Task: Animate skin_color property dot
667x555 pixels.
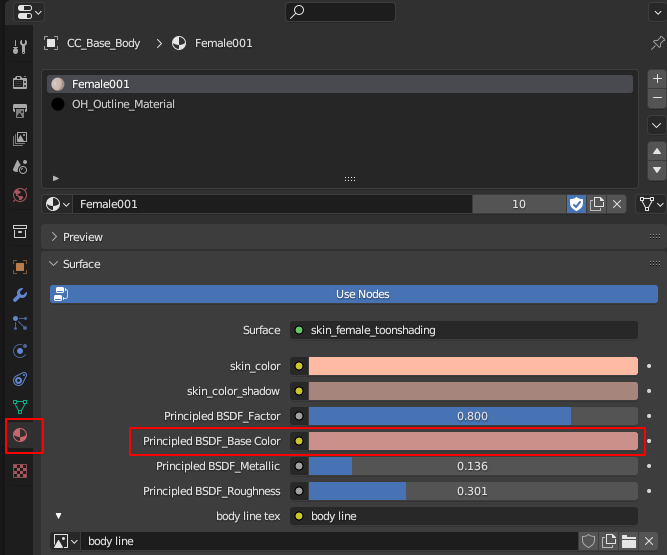Action: (x=649, y=366)
